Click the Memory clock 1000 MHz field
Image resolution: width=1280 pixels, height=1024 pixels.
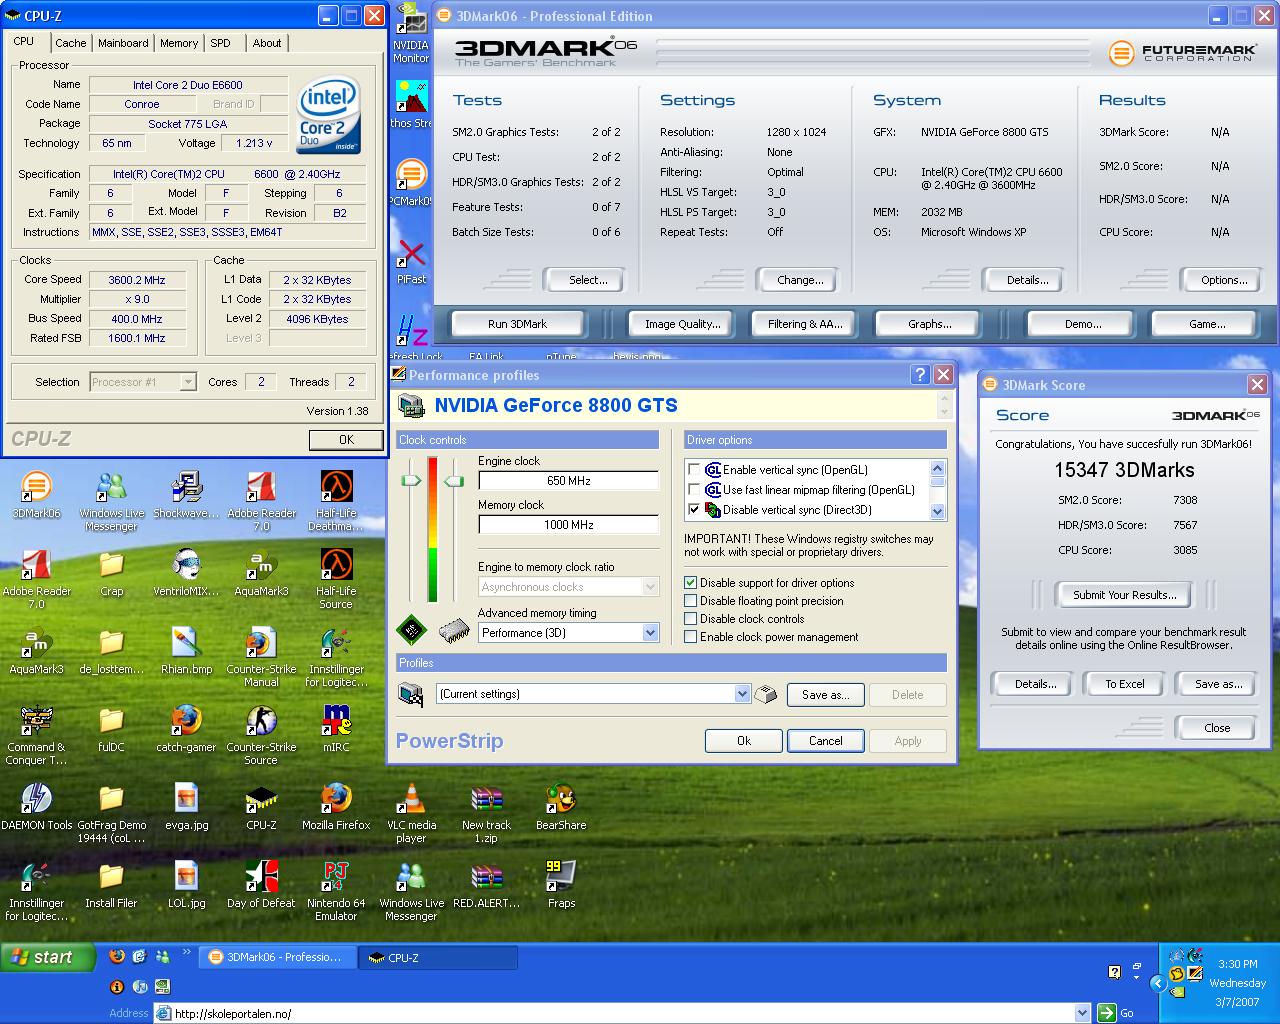569,525
